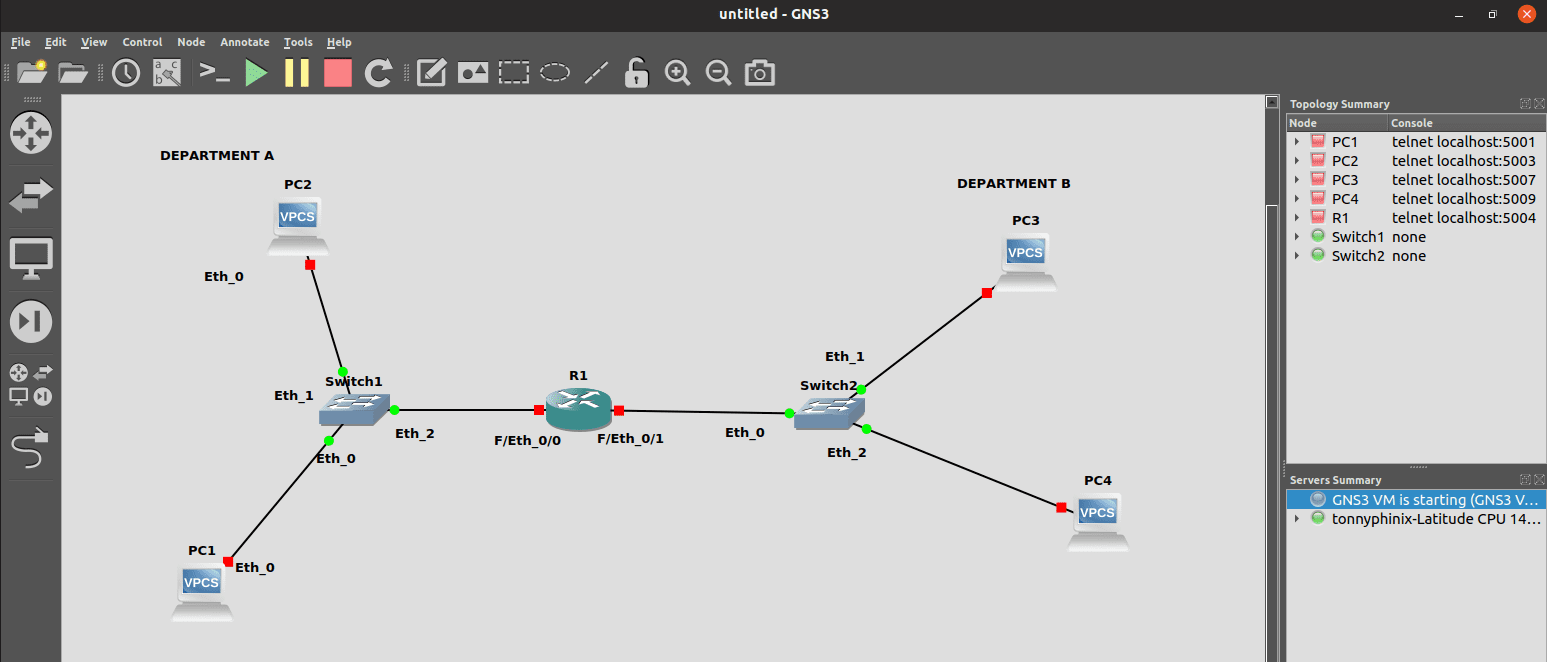Select the Draw an ellipse tool

tap(555, 72)
